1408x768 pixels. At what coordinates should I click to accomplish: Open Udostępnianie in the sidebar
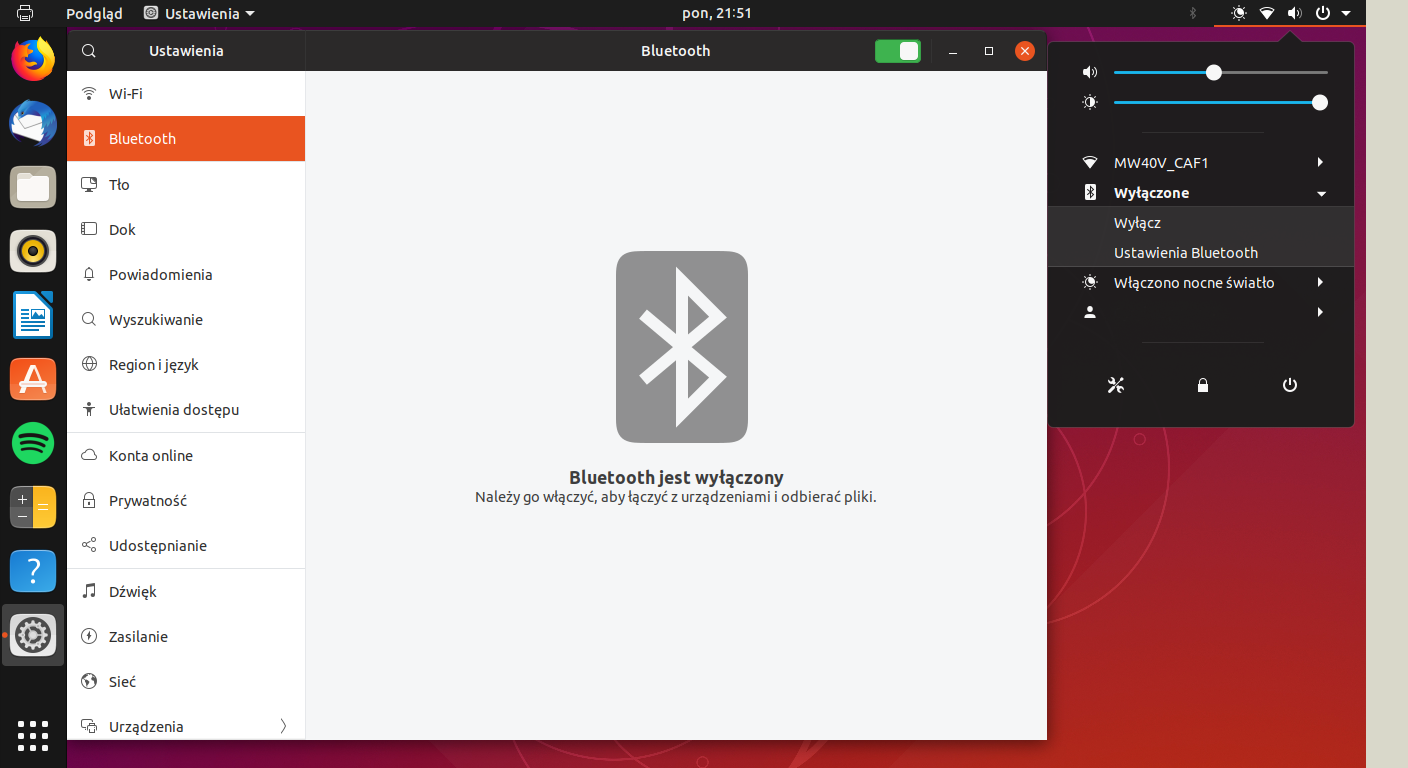click(186, 545)
